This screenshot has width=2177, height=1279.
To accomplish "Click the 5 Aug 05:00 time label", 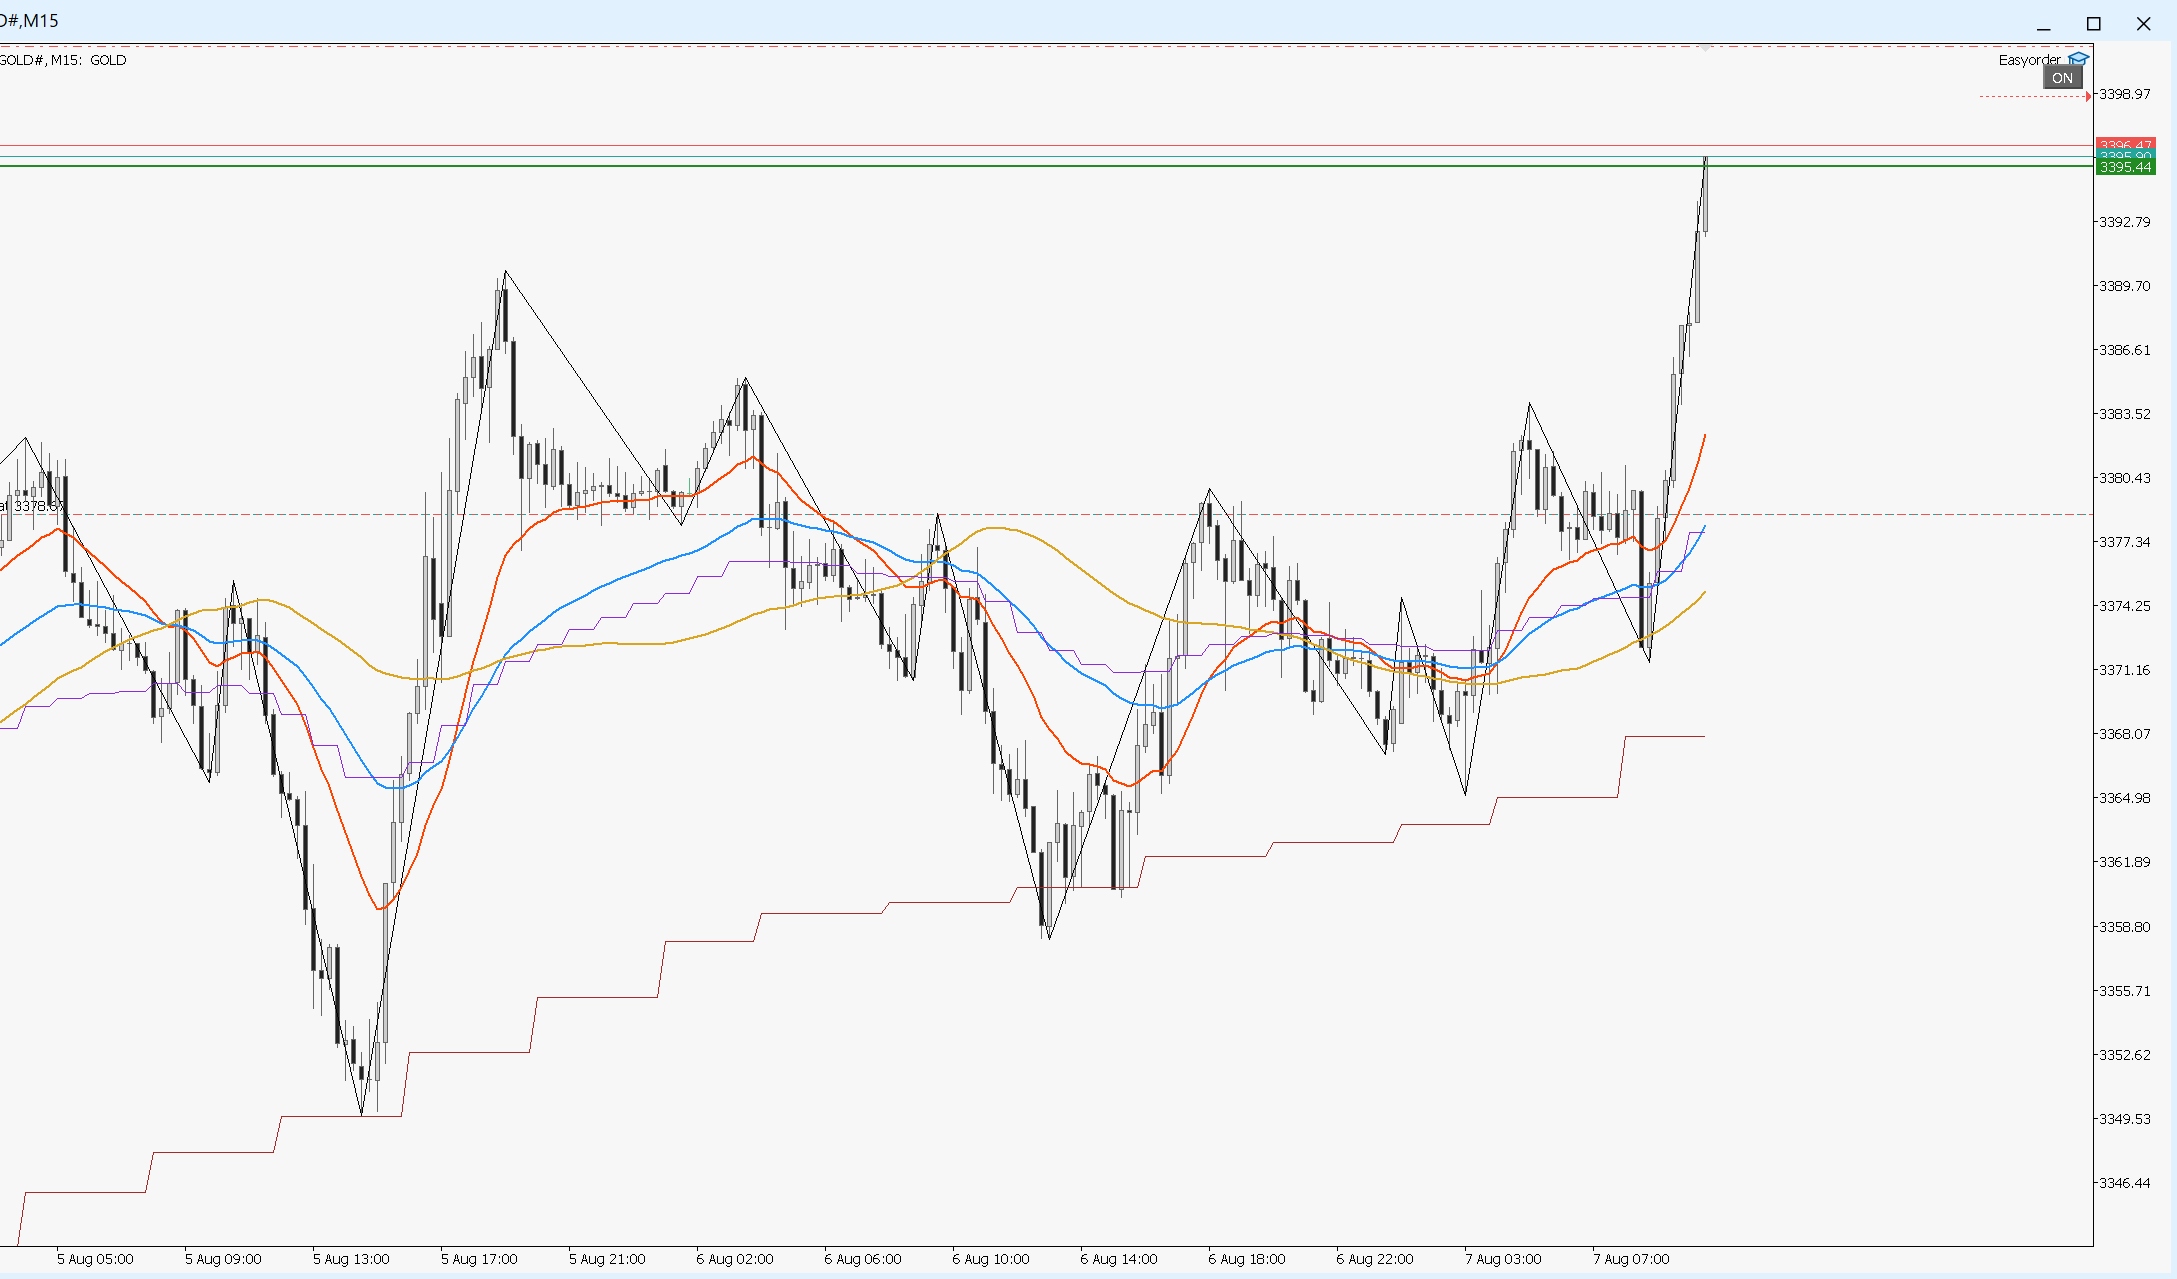I will 95,1259.
